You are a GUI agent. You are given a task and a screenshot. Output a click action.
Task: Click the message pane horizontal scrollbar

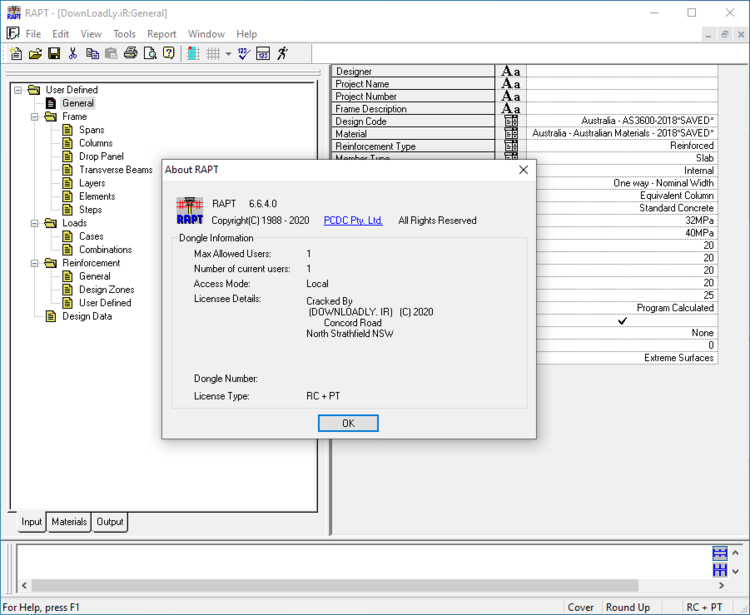tap(335, 585)
